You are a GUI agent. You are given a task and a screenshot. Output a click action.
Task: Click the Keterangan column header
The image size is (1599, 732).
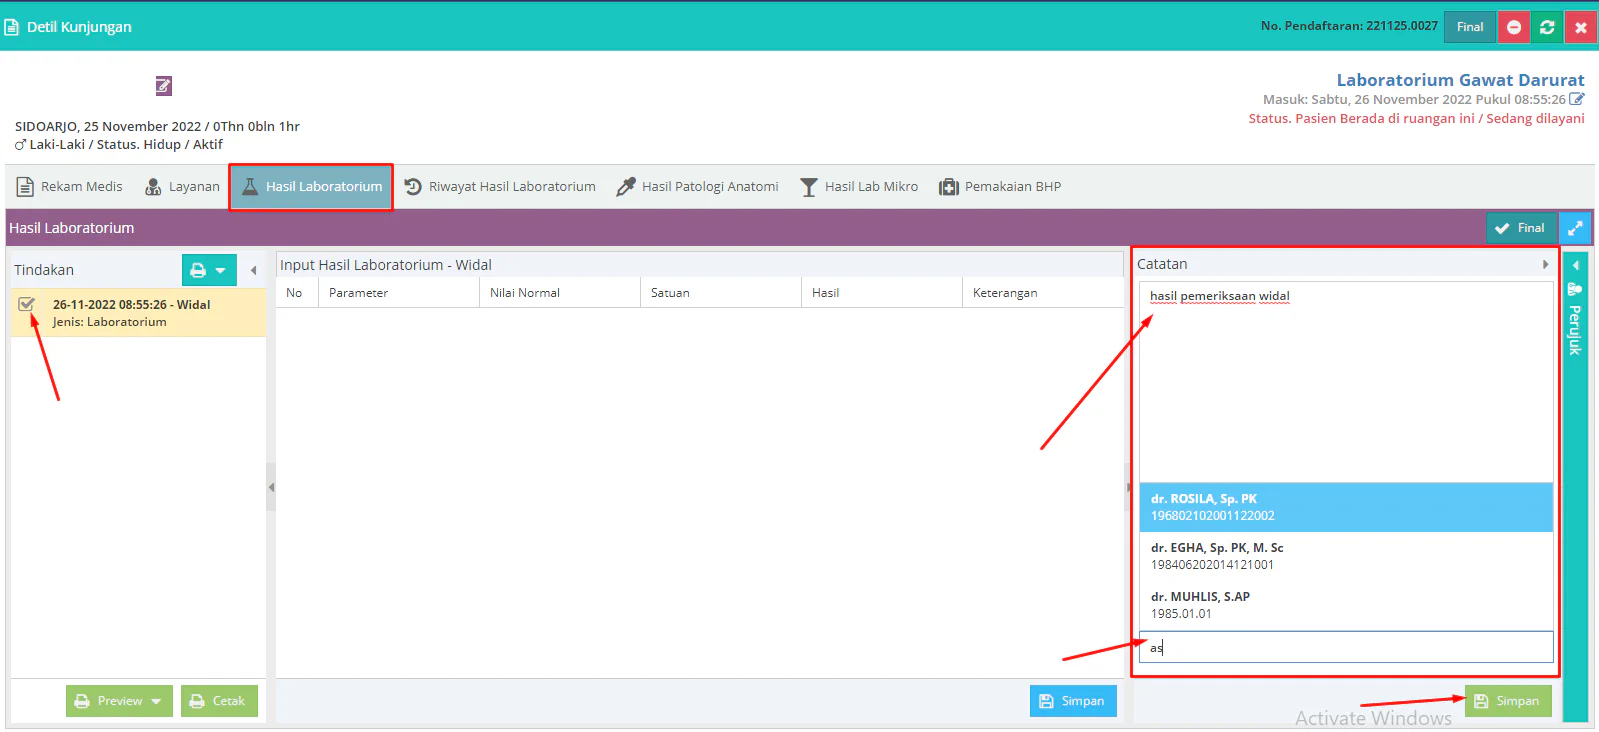[1042, 293]
